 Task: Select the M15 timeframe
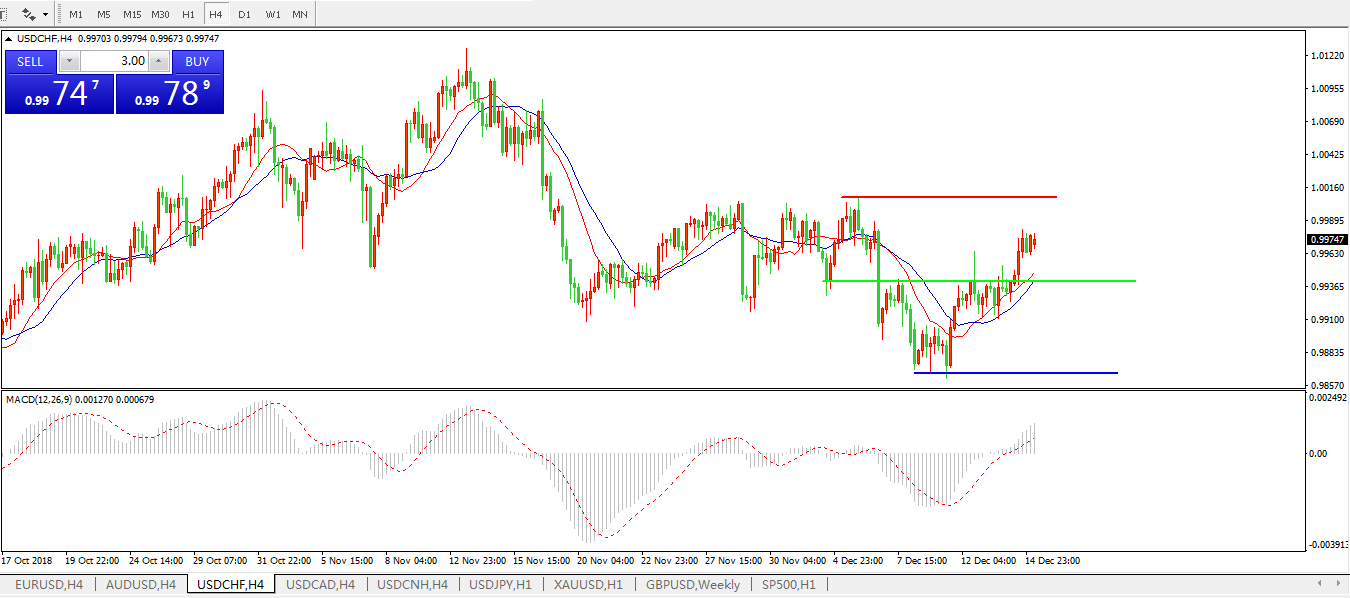point(132,15)
